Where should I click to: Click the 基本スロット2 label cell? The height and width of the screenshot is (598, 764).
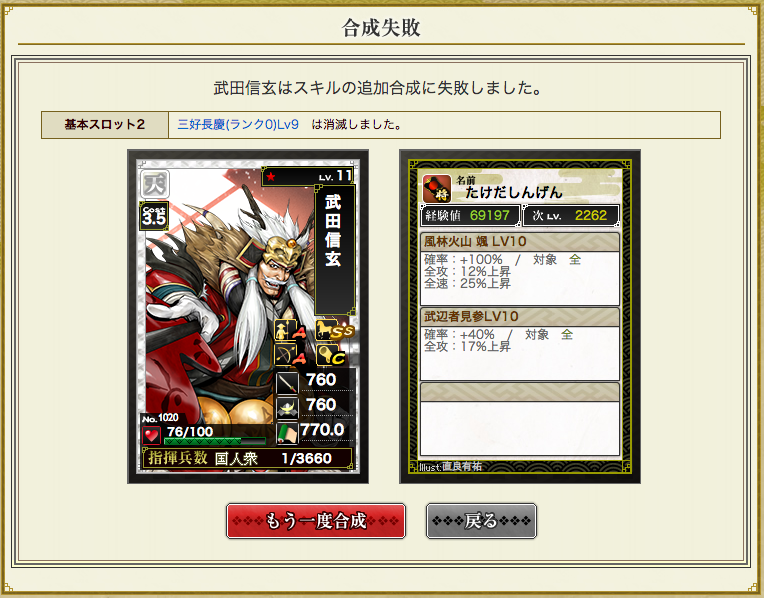(x=105, y=125)
